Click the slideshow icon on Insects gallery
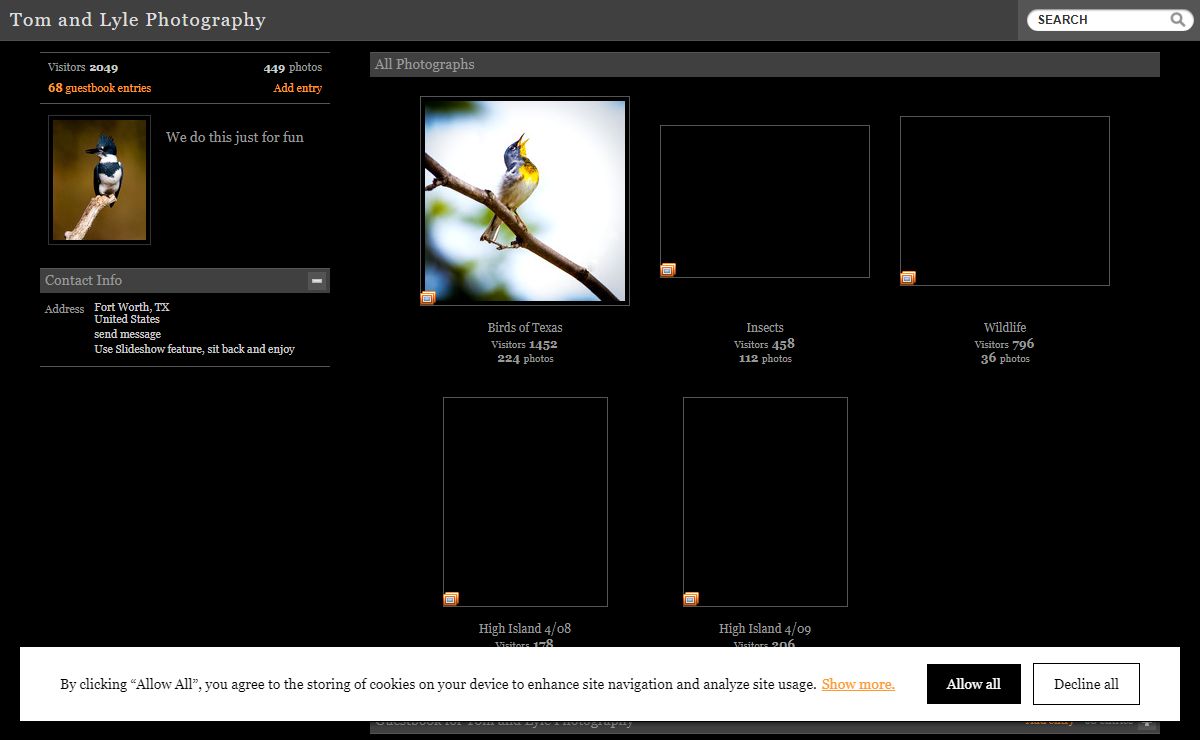This screenshot has width=1200, height=740. (668, 270)
